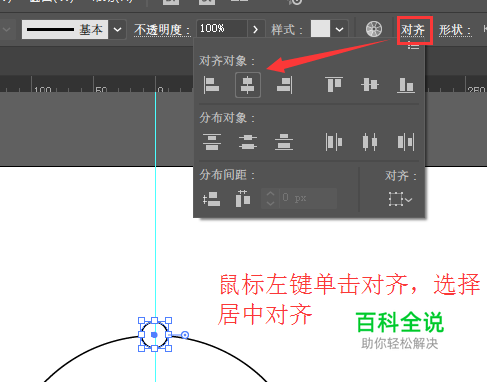
Task: Distribute objects by vertical top
Action: (212, 142)
